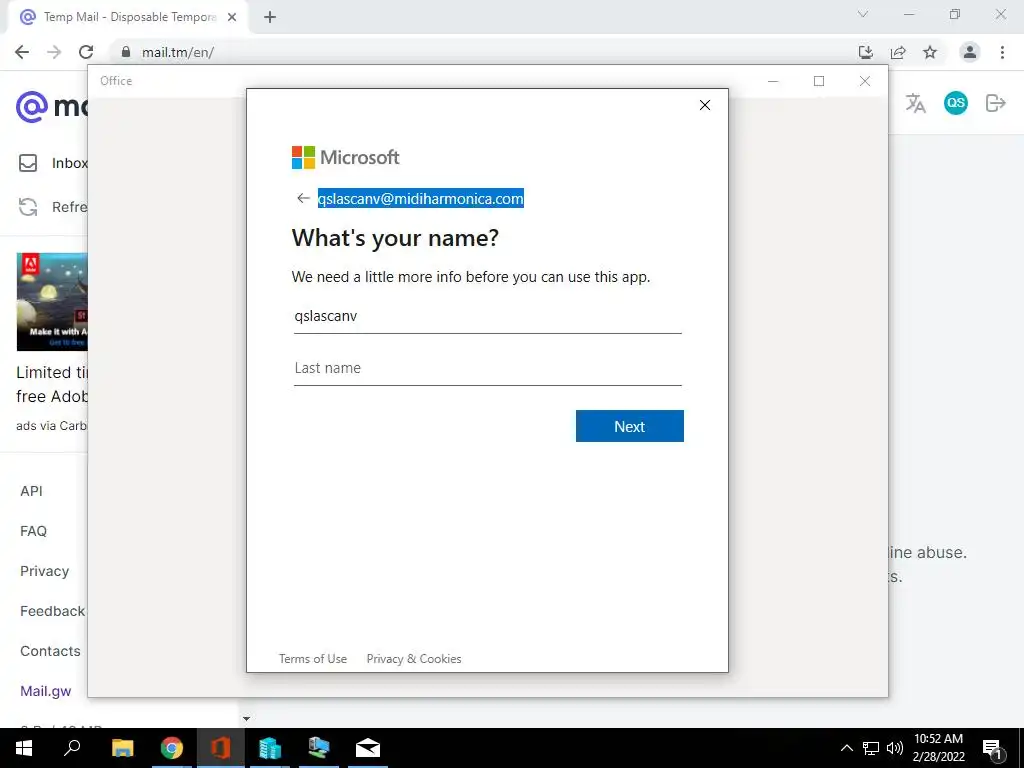Open the Privacy & Cookies link
Screen dimensions: 1024x768
[x=414, y=659]
